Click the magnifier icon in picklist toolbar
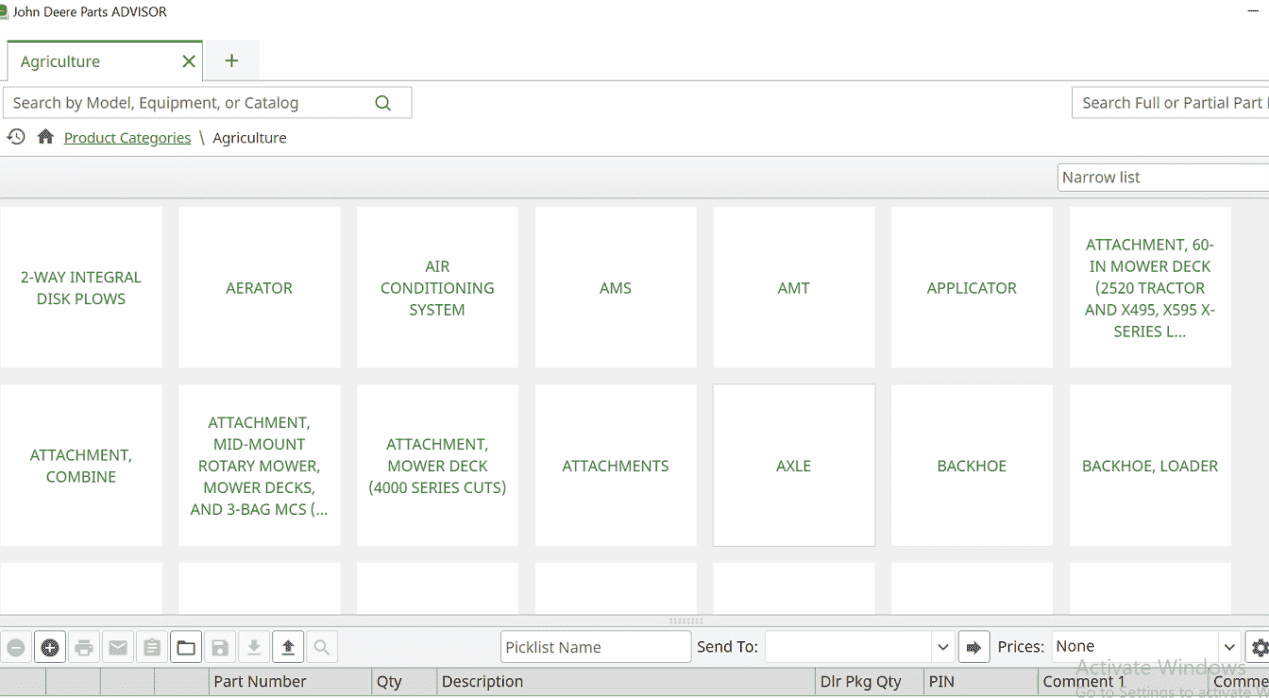This screenshot has width=1269, height=698. pyautogui.click(x=322, y=647)
